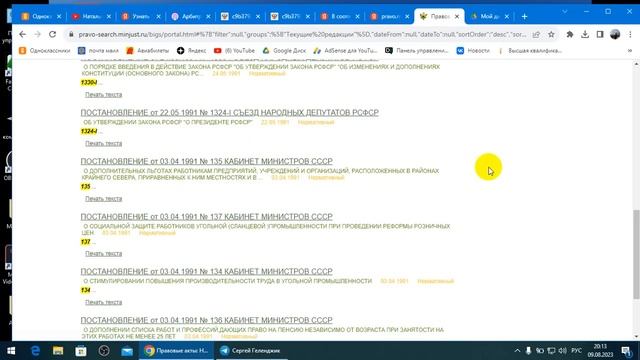Viewport: 640px width, 360px height.
Task: Open Постановление № 136 Кабинет Министров СССР
Action: pos(207,320)
